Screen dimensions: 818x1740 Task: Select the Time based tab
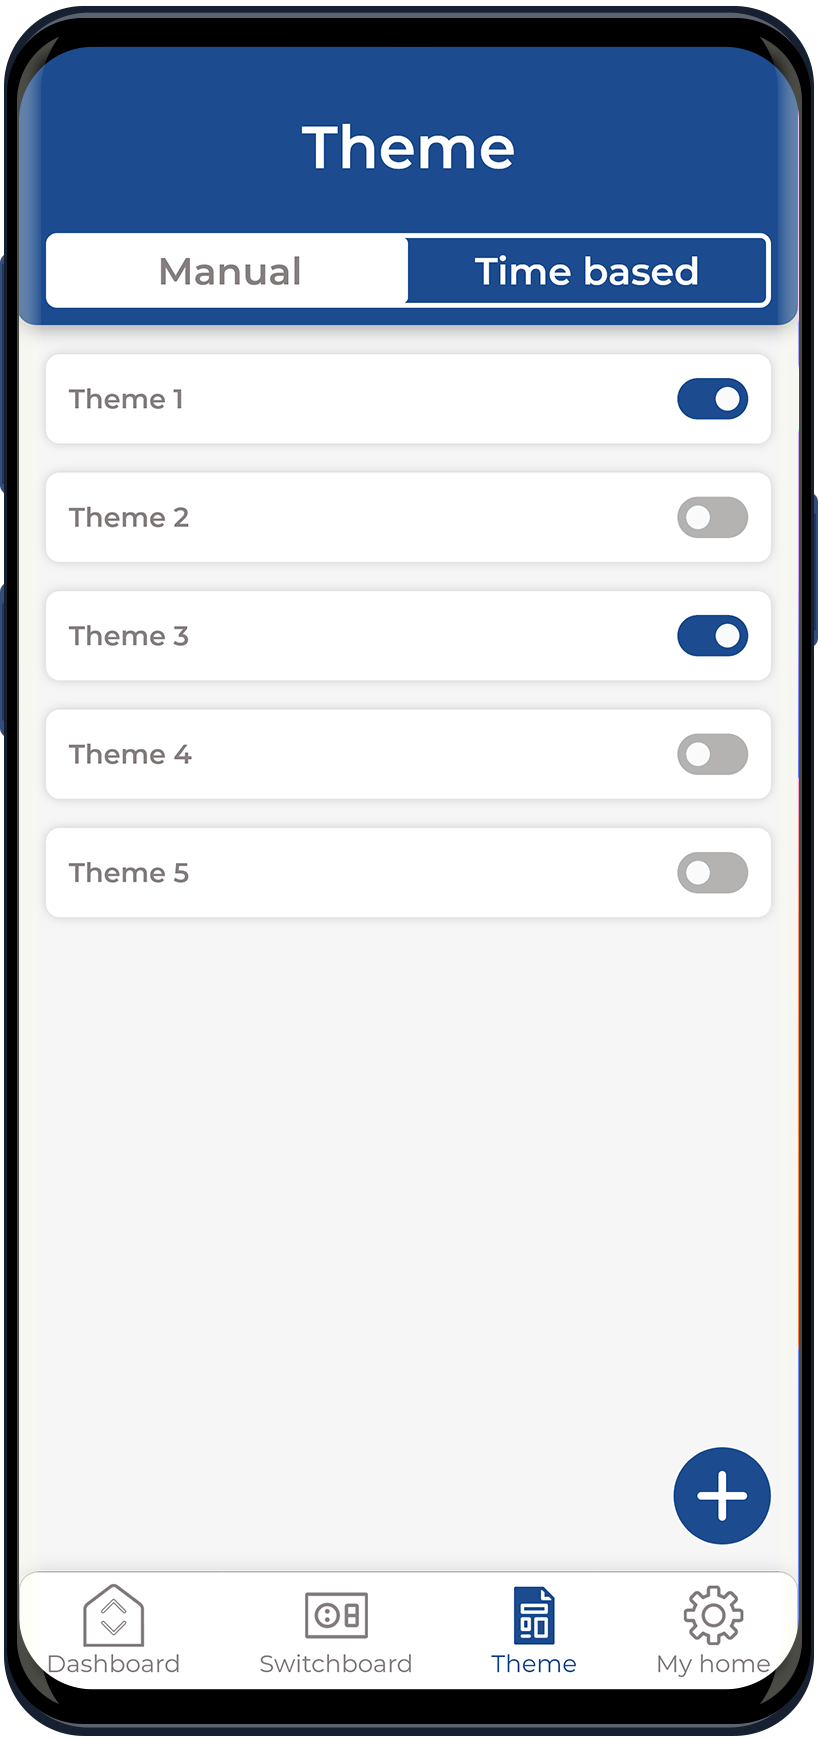tap(587, 271)
